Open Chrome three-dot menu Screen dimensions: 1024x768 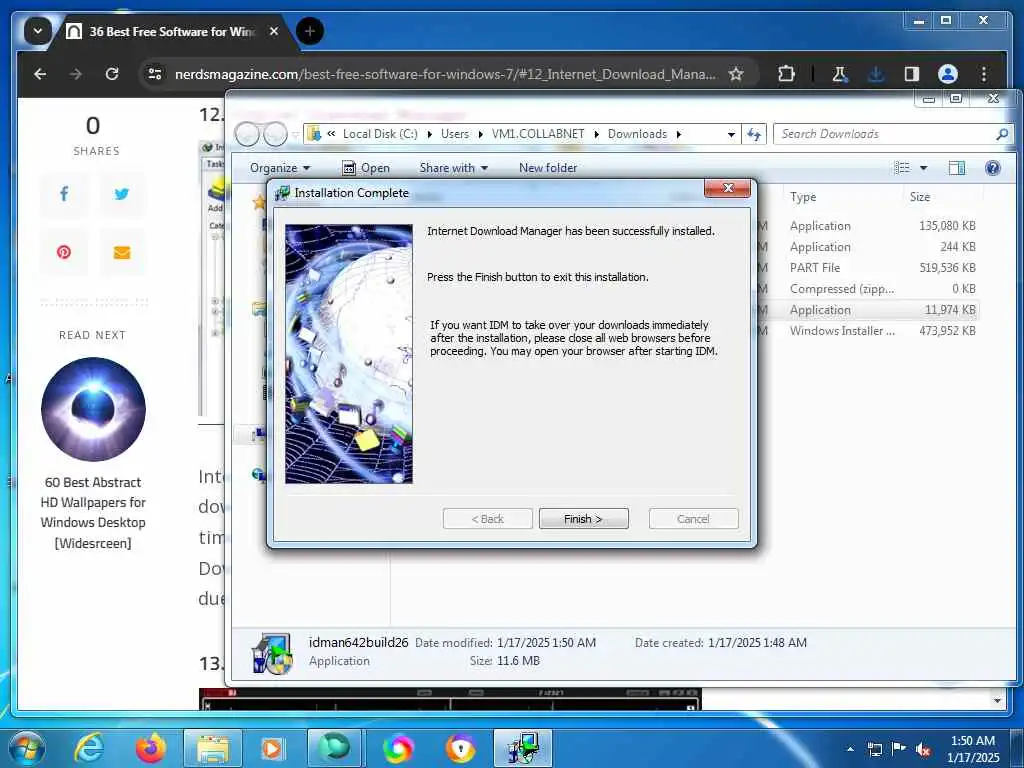coord(984,74)
